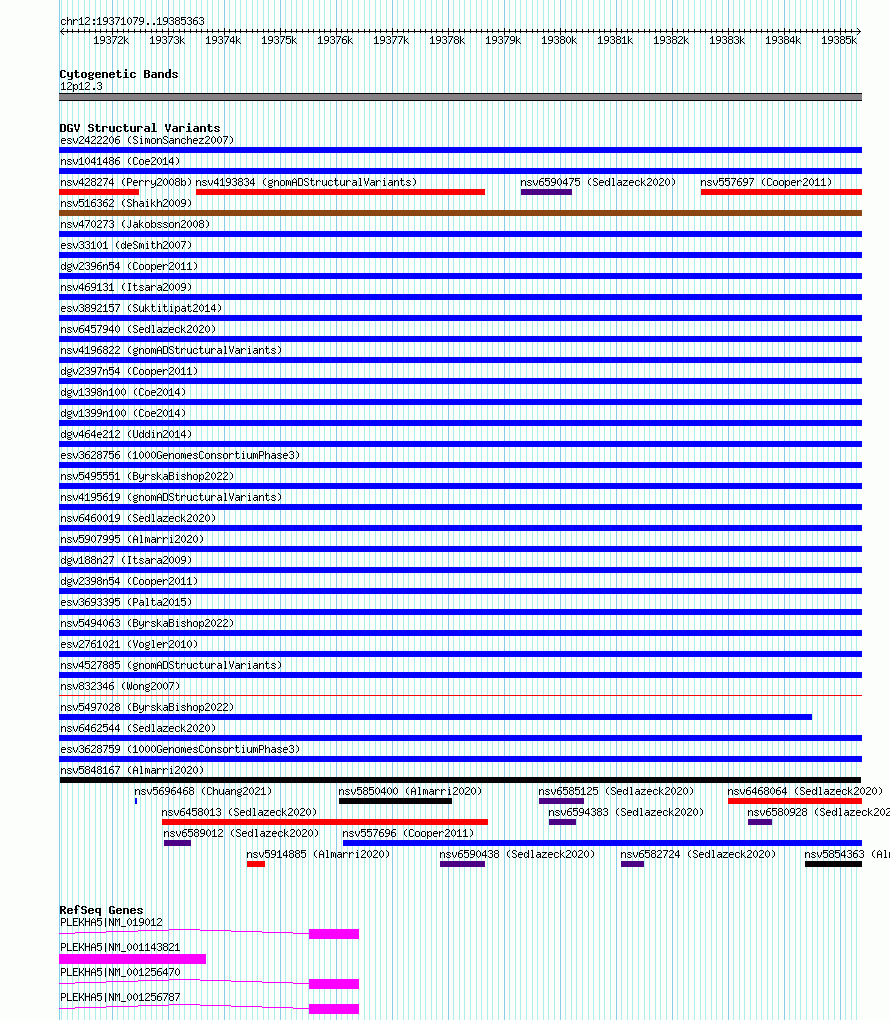
Task: Click the black nsv5854363 variant bar
Action: (833, 864)
